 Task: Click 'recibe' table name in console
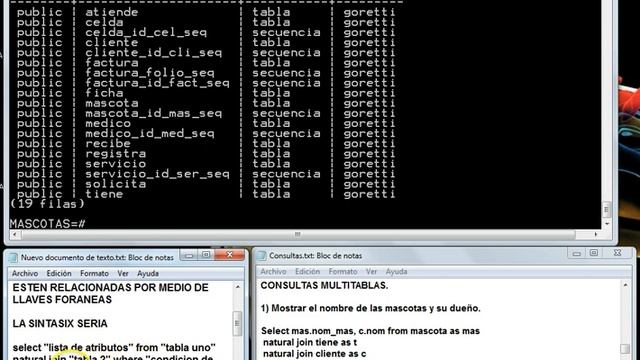tap(108, 144)
